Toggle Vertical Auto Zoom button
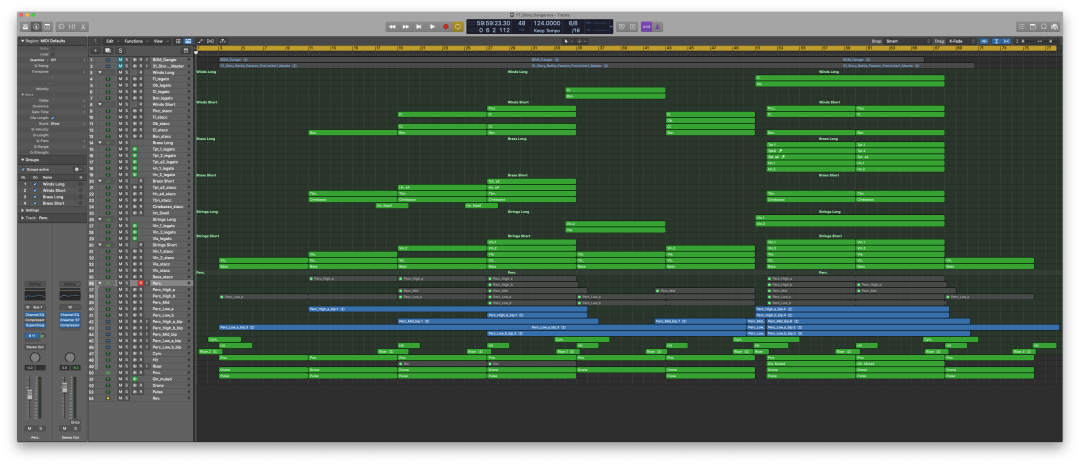Screen dimensions: 1080x465 996,41
